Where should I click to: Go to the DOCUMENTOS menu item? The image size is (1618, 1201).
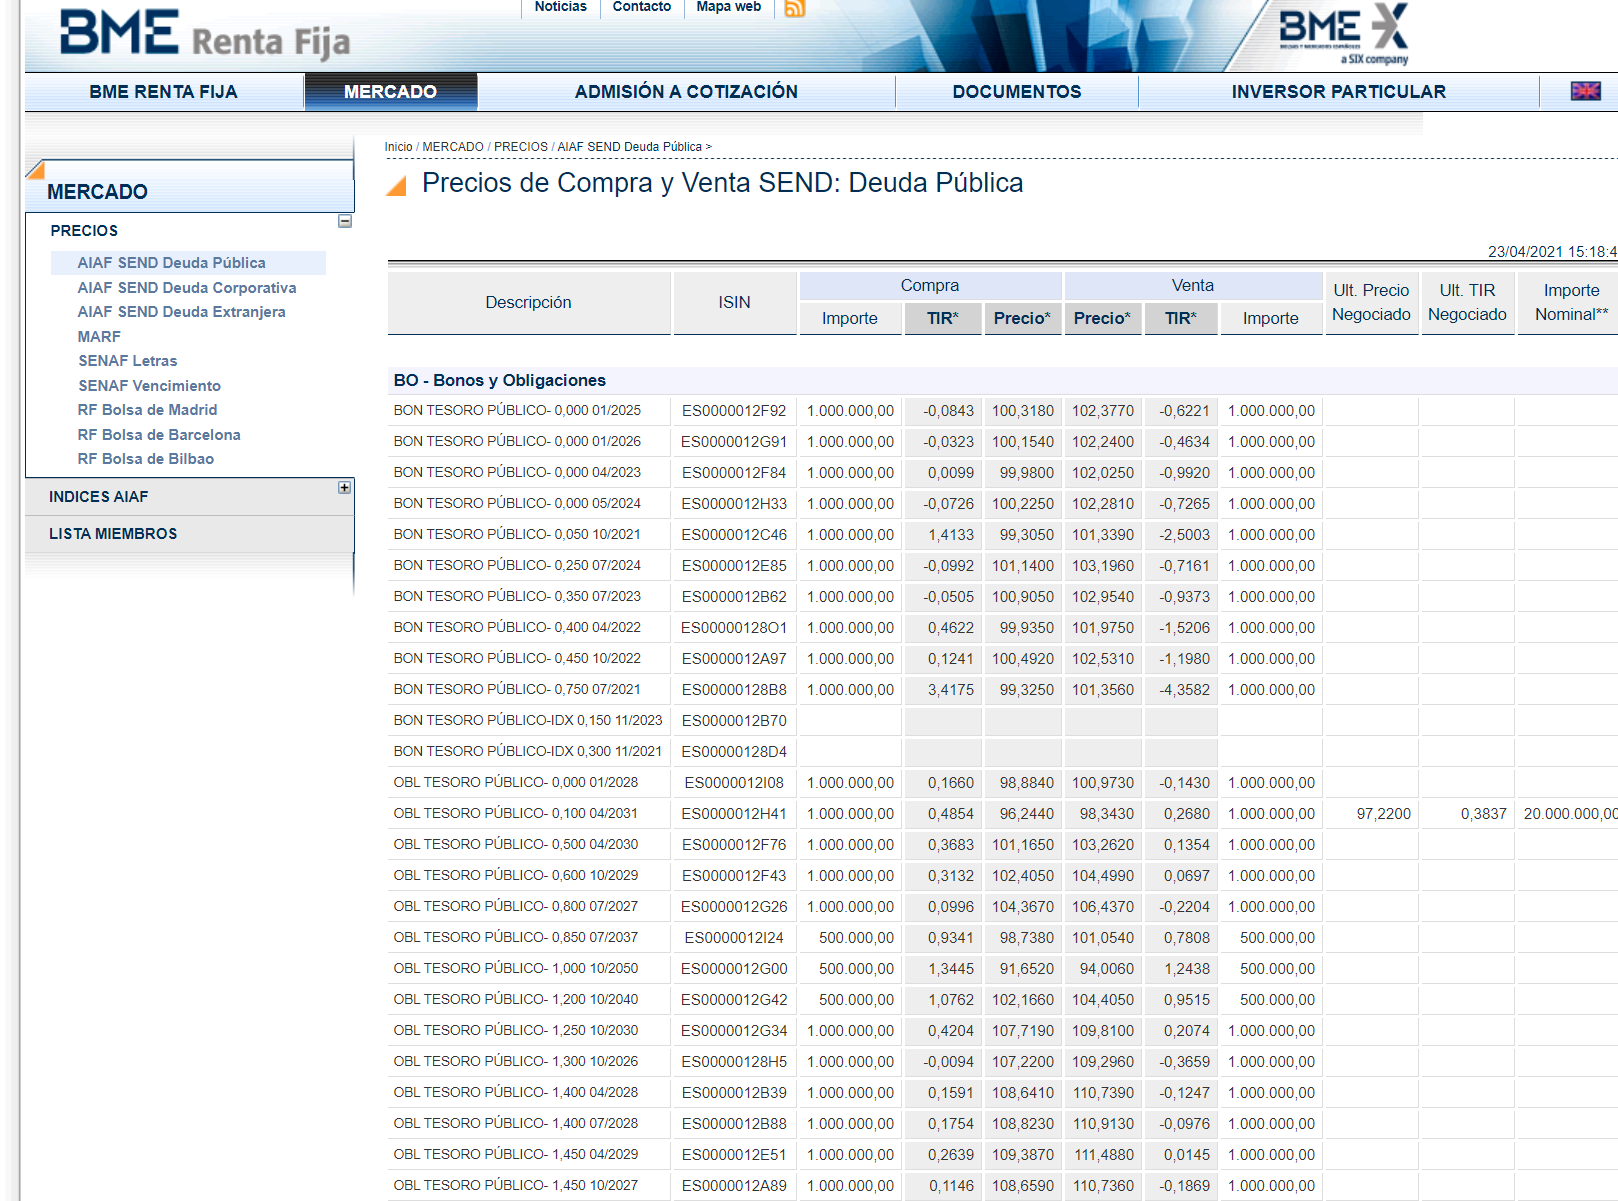click(1016, 92)
